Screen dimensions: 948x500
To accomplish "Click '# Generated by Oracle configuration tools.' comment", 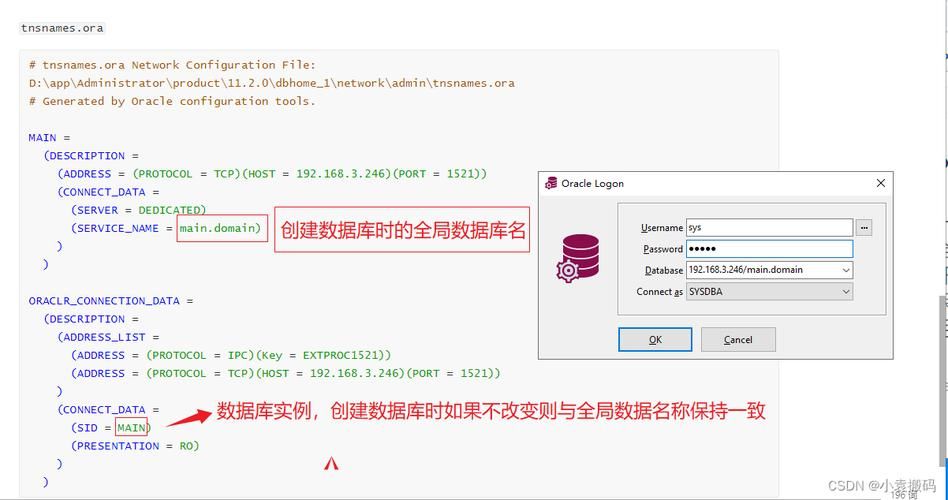I will [x=172, y=101].
